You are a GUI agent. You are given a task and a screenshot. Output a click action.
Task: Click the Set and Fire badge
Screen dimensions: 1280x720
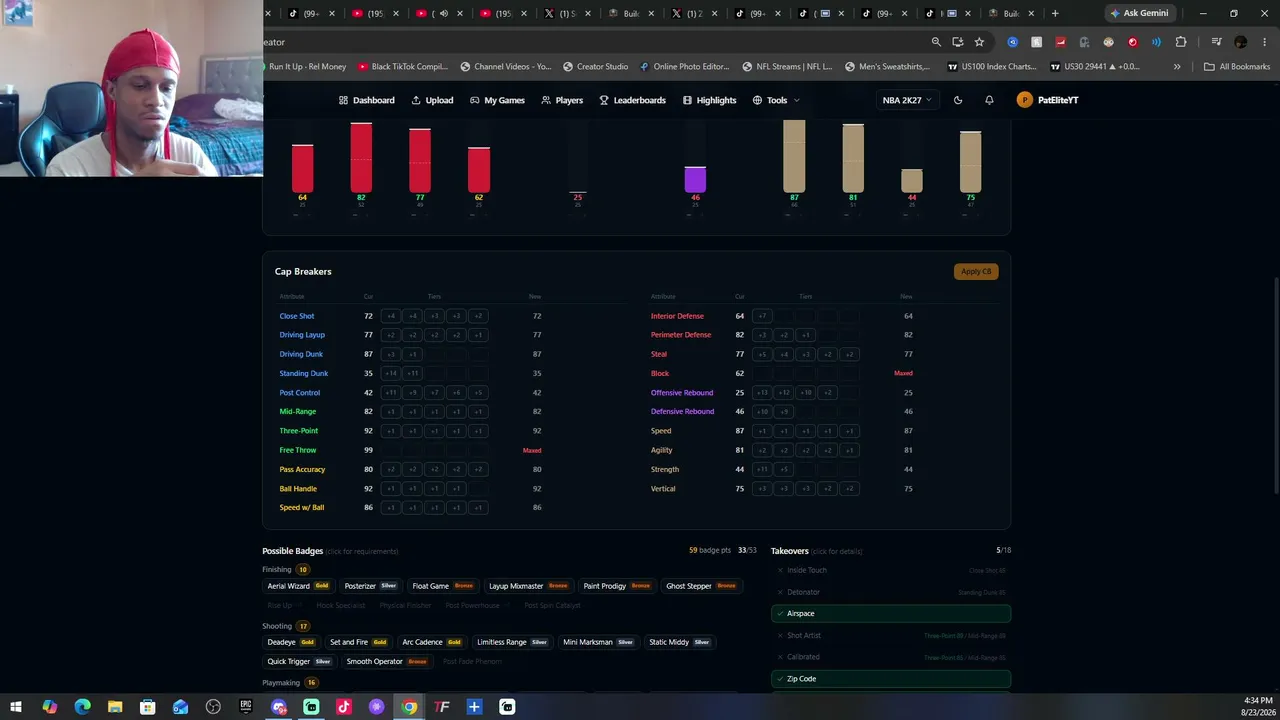click(x=359, y=642)
